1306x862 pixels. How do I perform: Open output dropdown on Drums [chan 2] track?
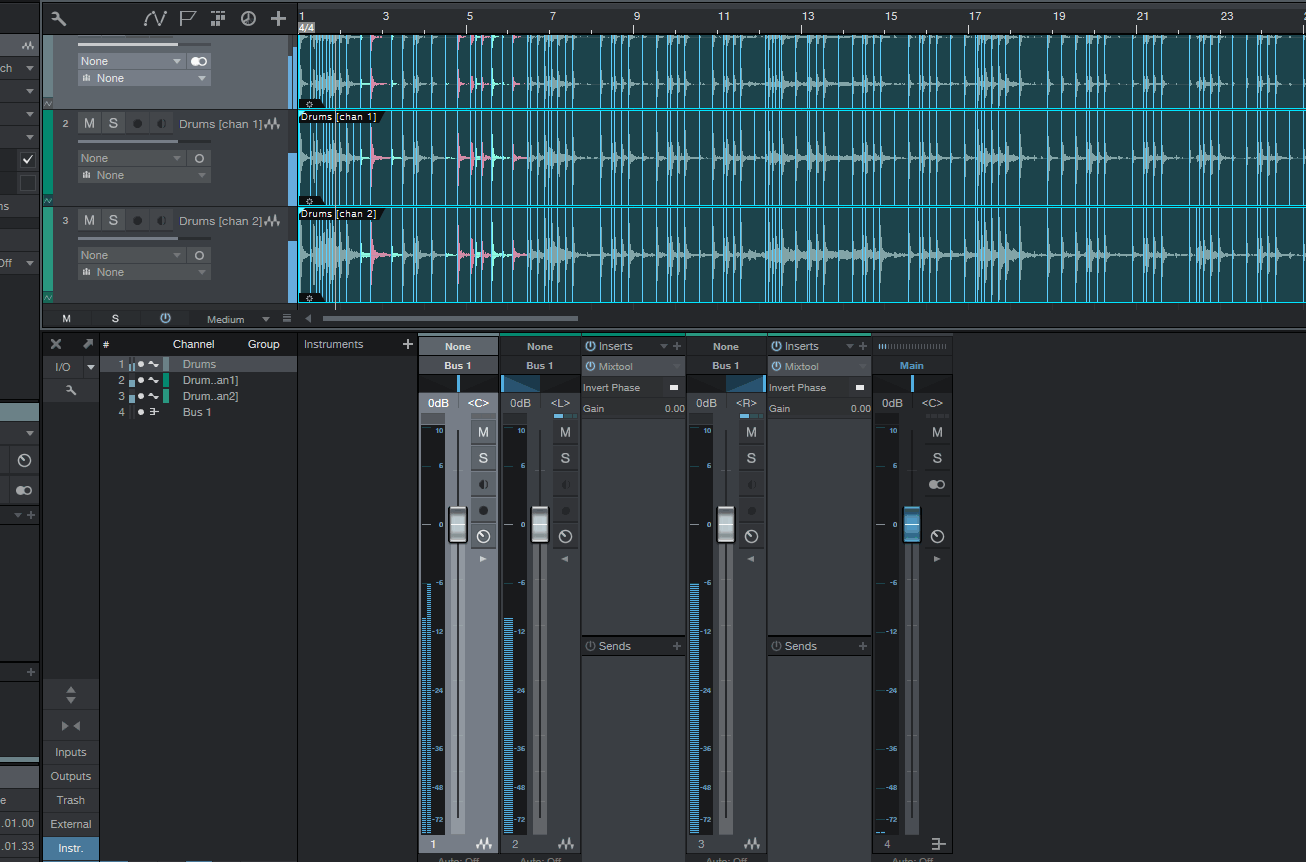pos(145,272)
